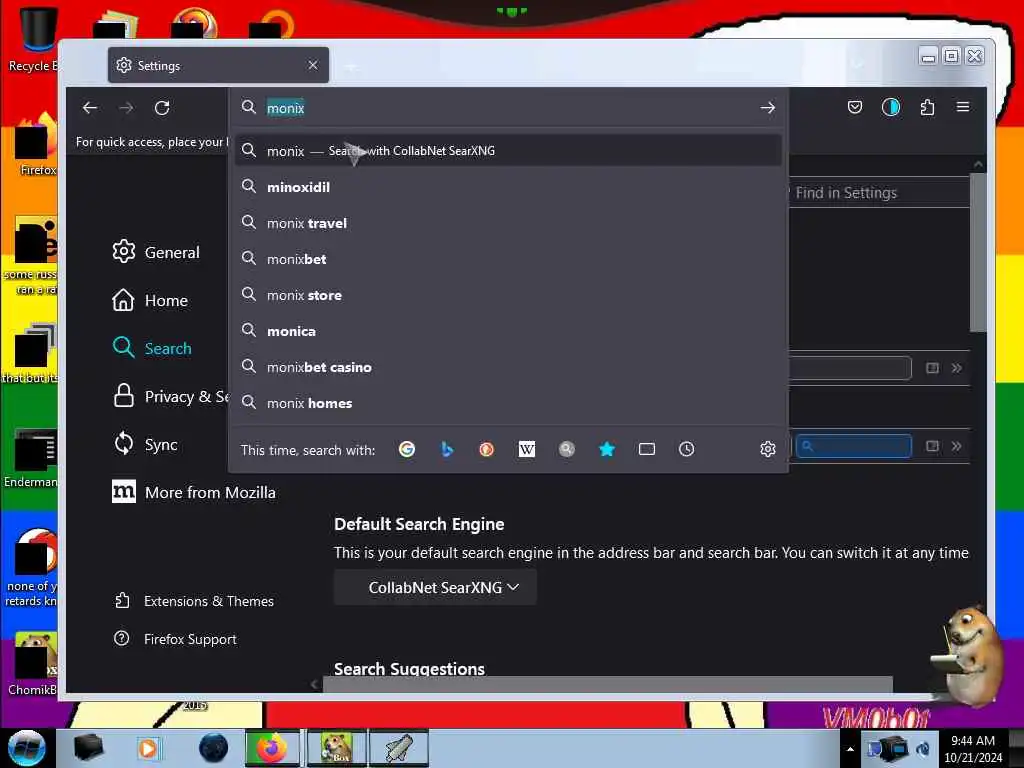The width and height of the screenshot is (1024, 768).
Task: Open the Privacy & Security category
Action: pyautogui.click(x=170, y=396)
